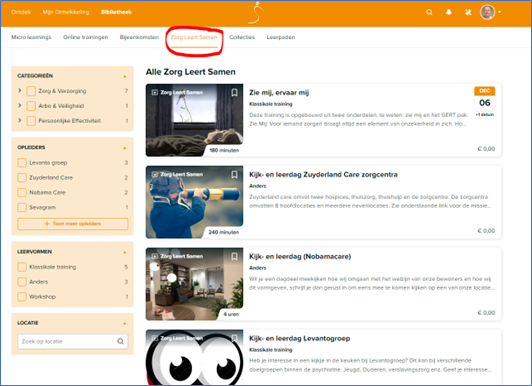Collapse the Opleiders filter panel
Viewport: 532px width, 386px height.
(125, 148)
